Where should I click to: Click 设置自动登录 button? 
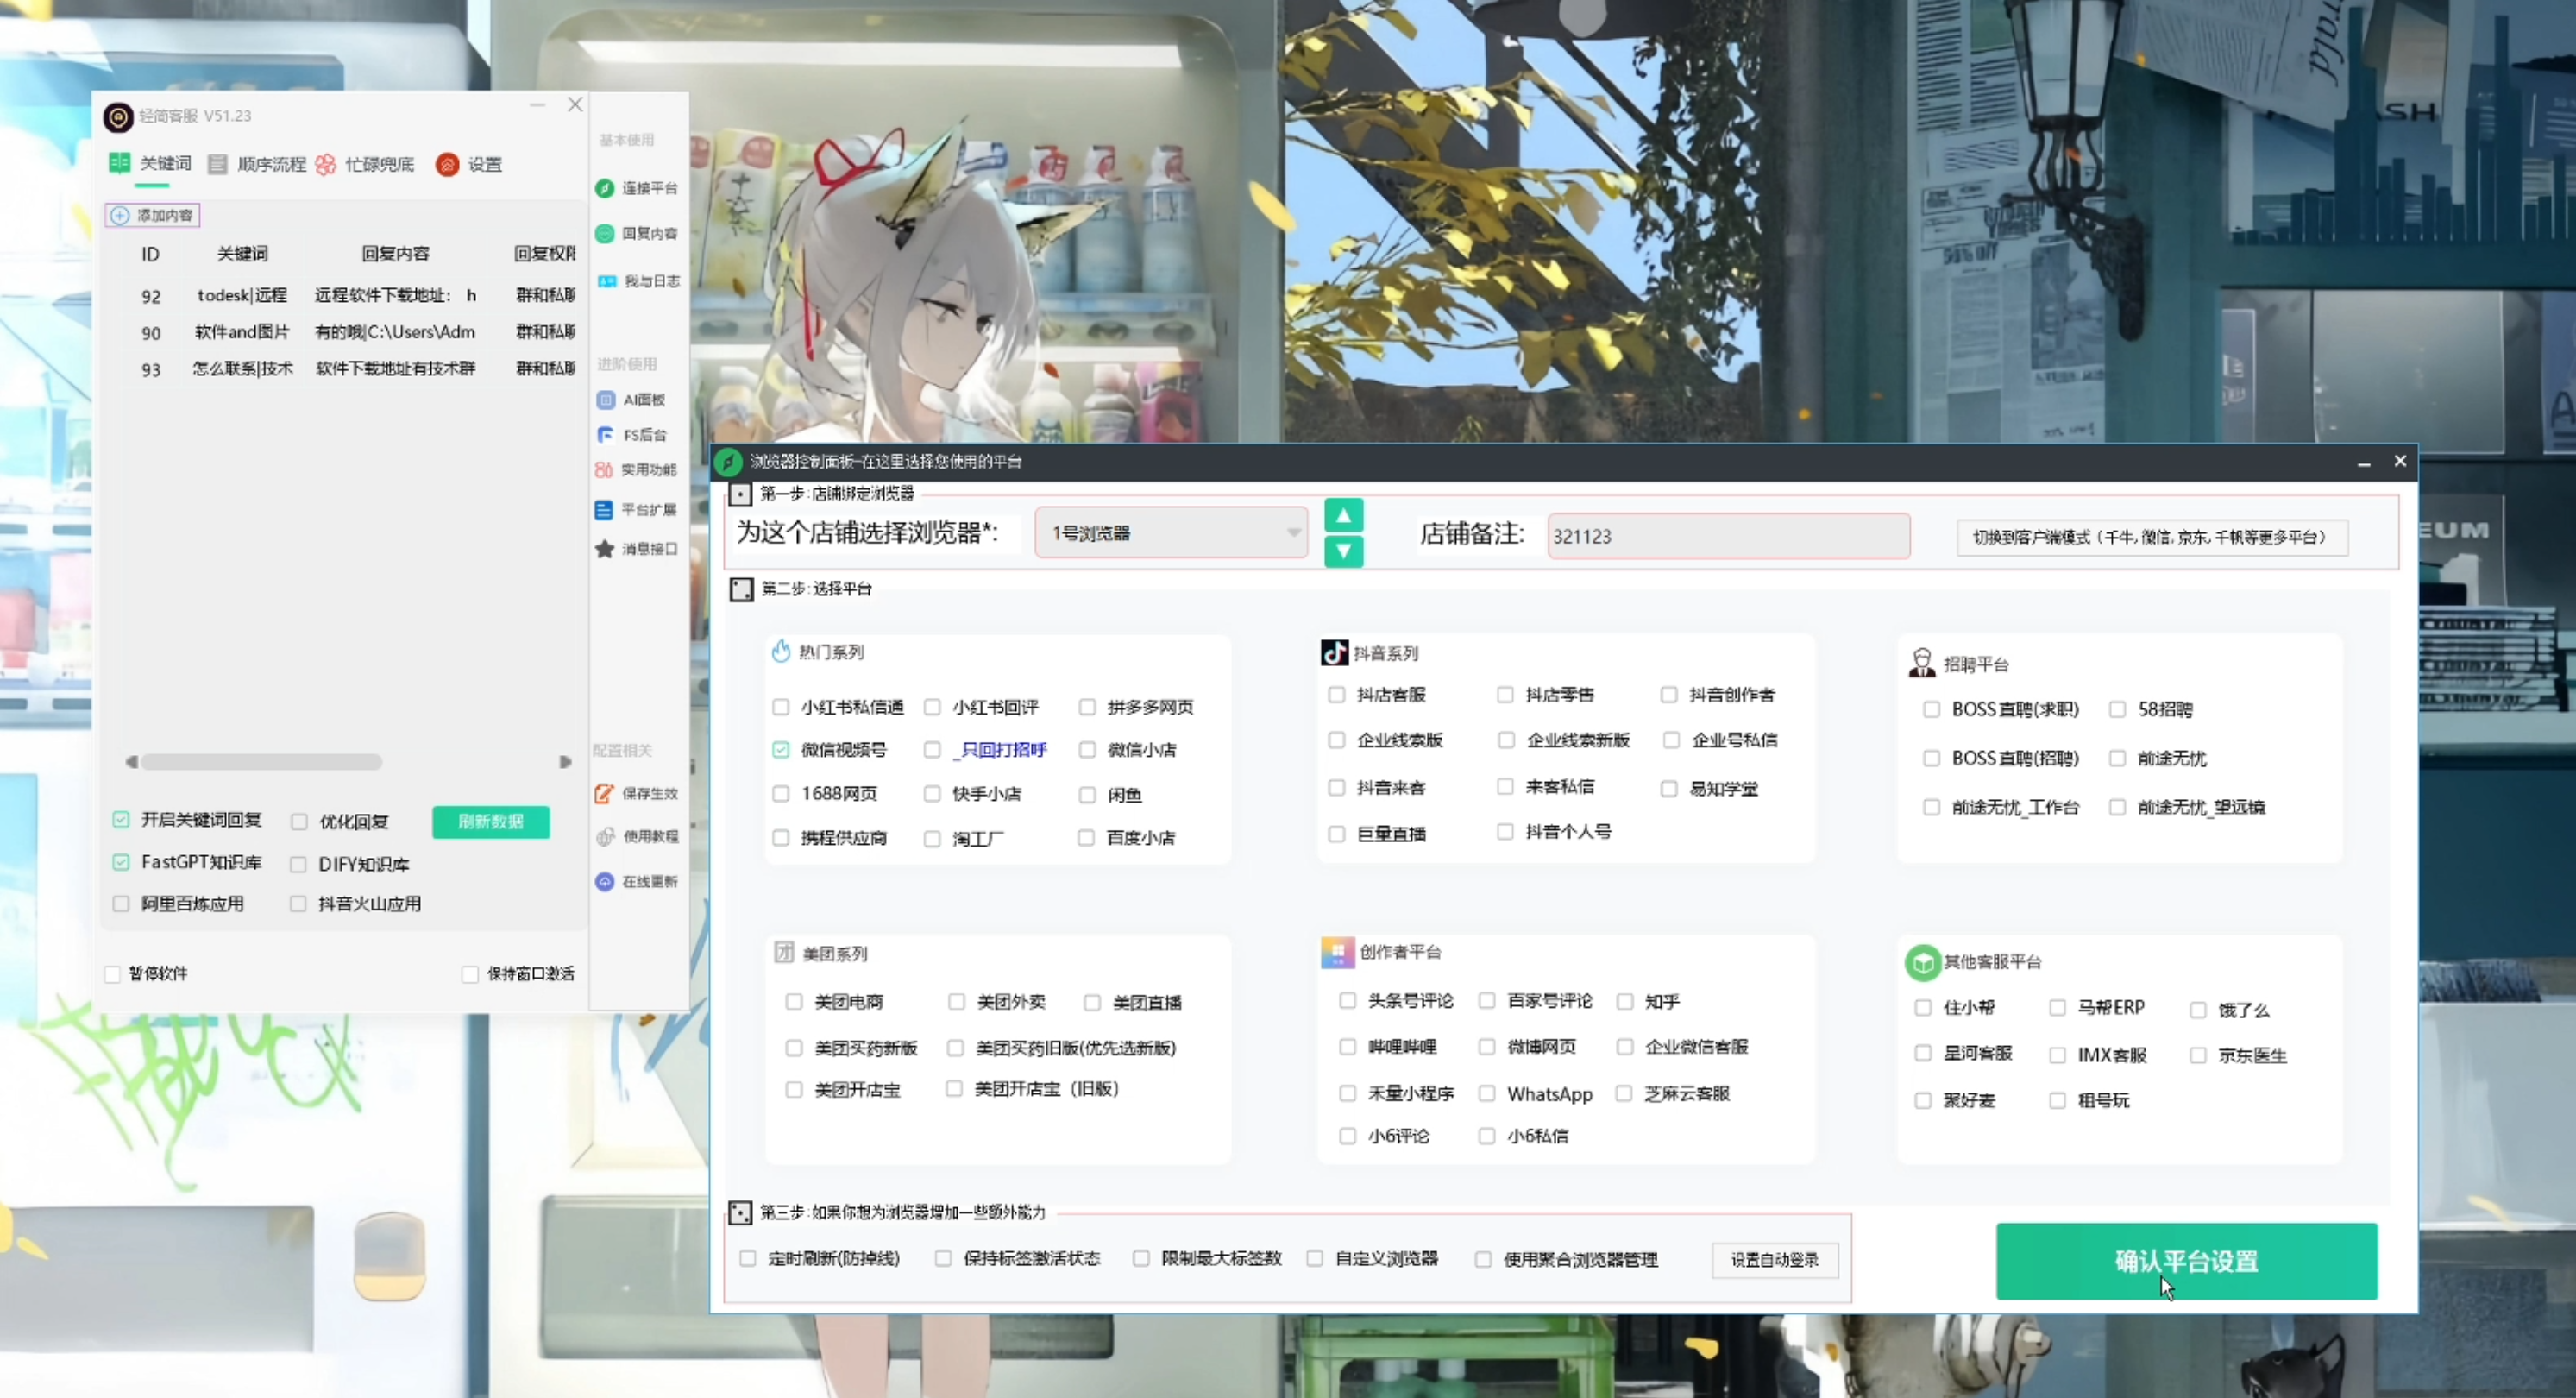[x=1775, y=1260]
